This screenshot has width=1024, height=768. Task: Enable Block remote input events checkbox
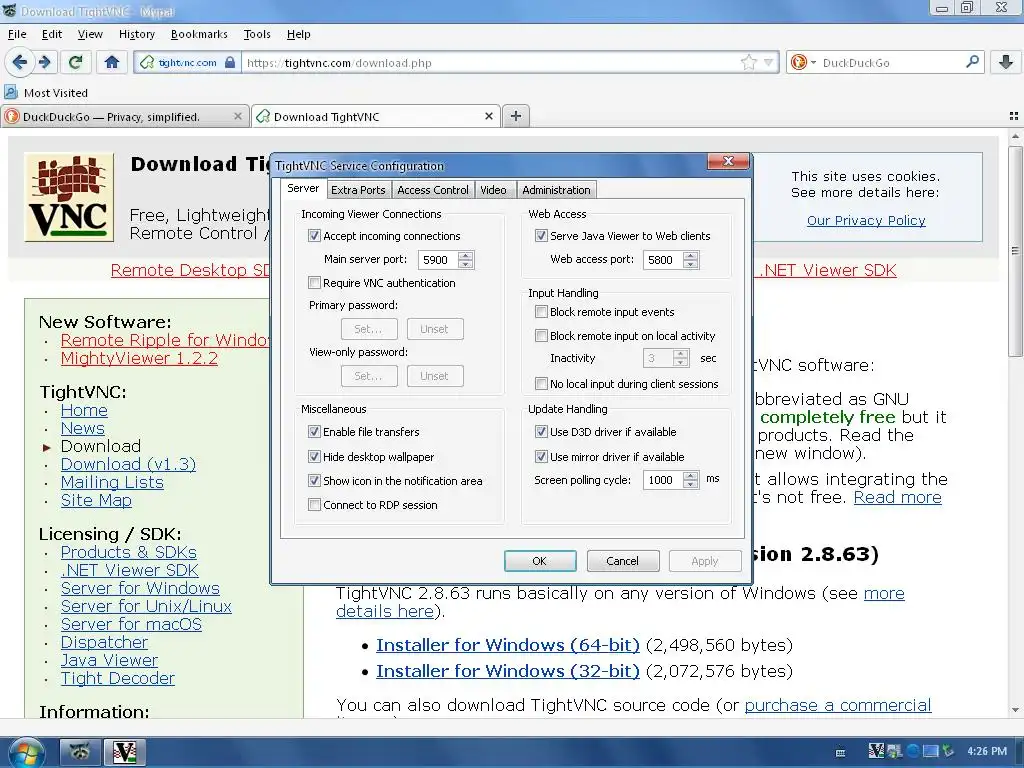(541, 312)
